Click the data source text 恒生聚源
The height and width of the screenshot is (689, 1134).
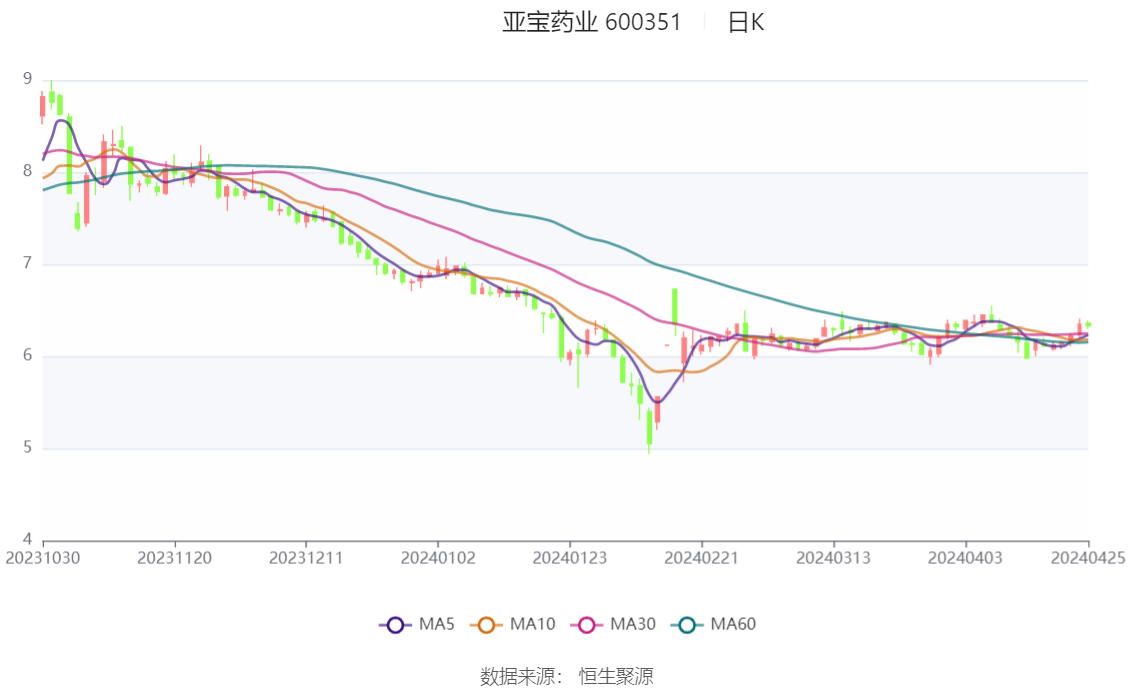(615, 677)
